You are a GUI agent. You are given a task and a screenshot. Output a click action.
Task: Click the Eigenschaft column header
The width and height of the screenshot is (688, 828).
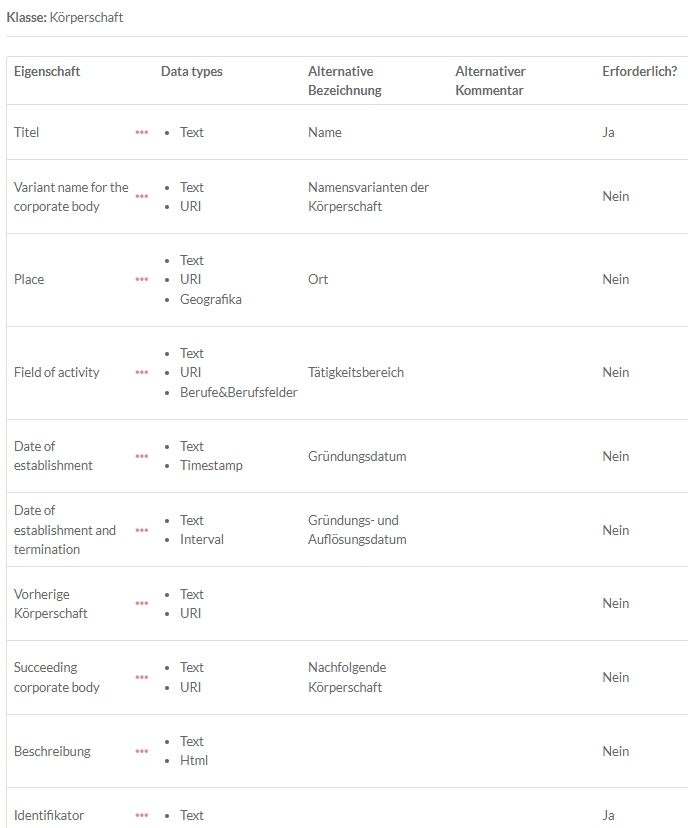(x=47, y=72)
